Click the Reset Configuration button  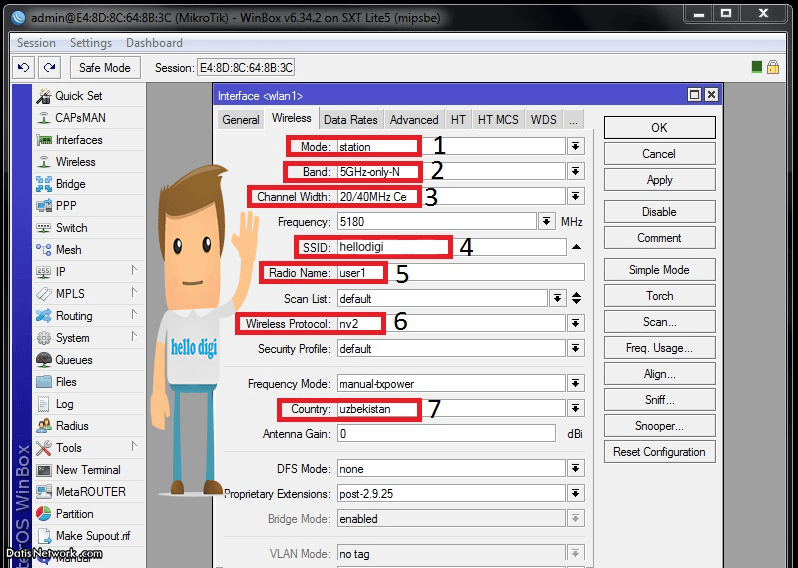click(660, 452)
